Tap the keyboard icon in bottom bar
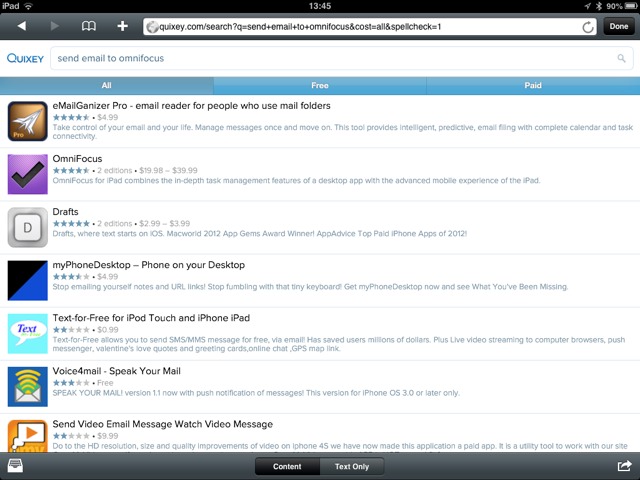The width and height of the screenshot is (640, 480). (x=16, y=466)
